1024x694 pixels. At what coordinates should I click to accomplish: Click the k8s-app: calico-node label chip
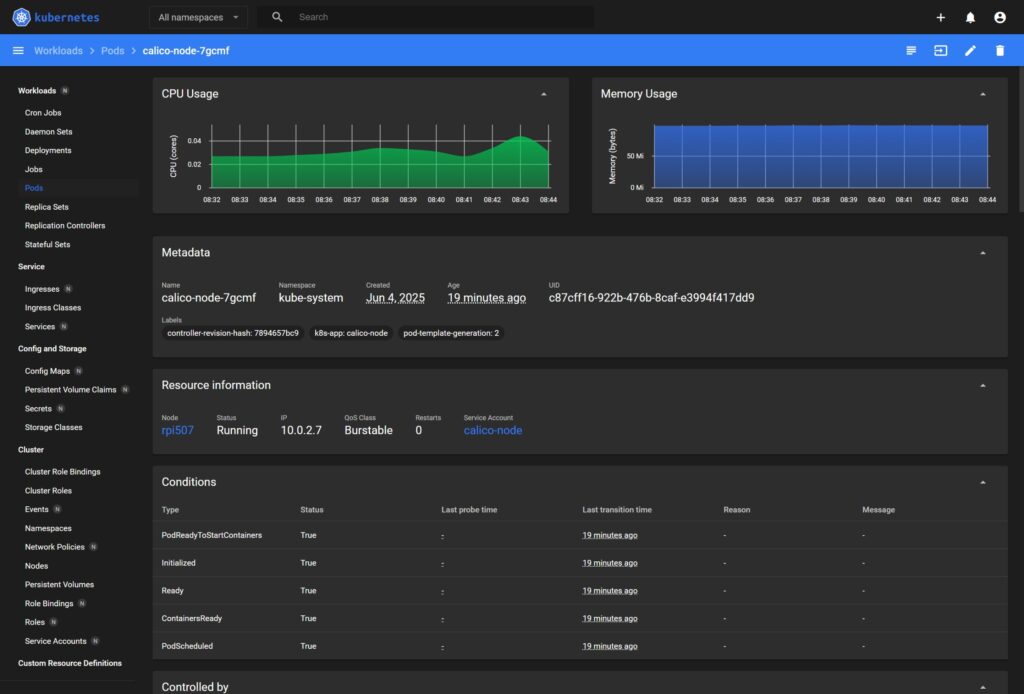[351, 333]
